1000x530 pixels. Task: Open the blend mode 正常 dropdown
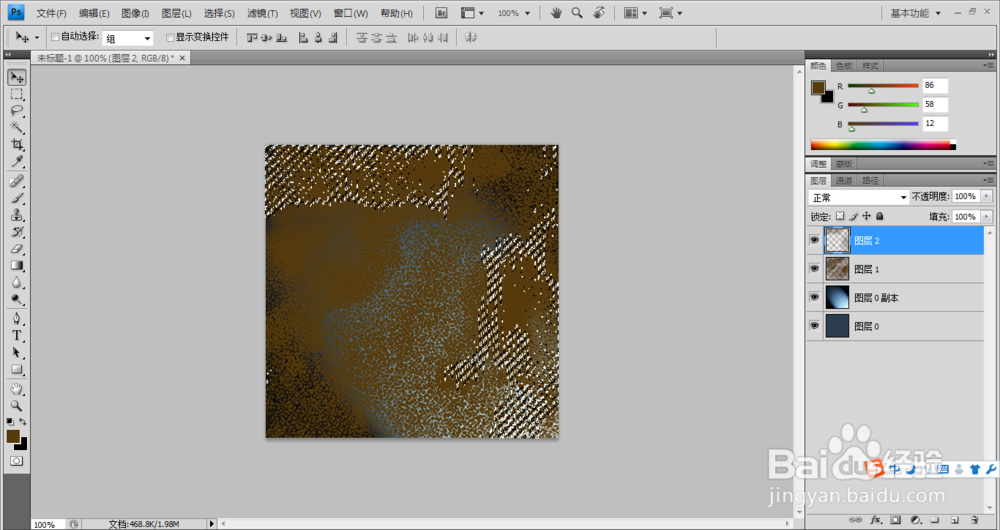tap(858, 197)
